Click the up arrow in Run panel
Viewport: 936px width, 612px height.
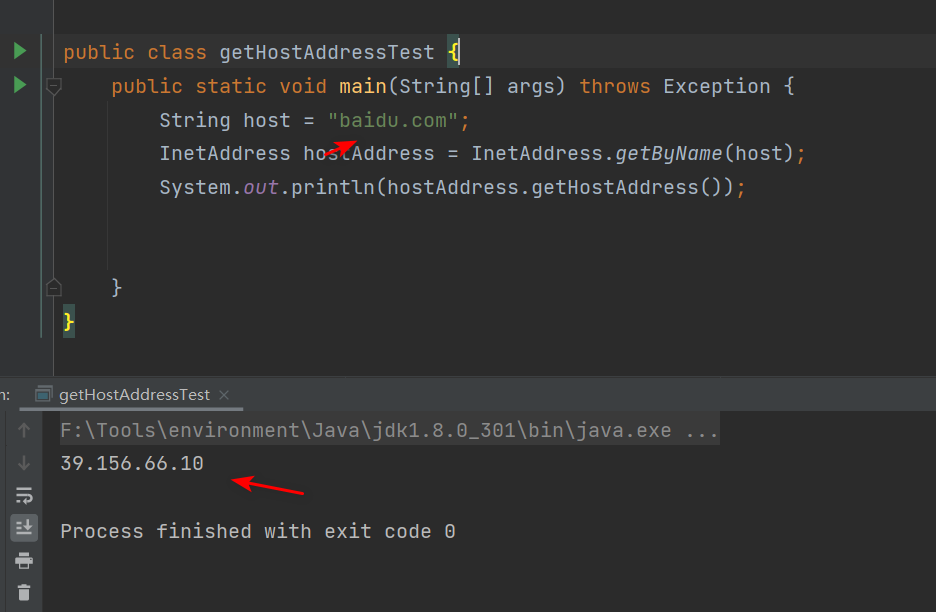(x=24, y=431)
